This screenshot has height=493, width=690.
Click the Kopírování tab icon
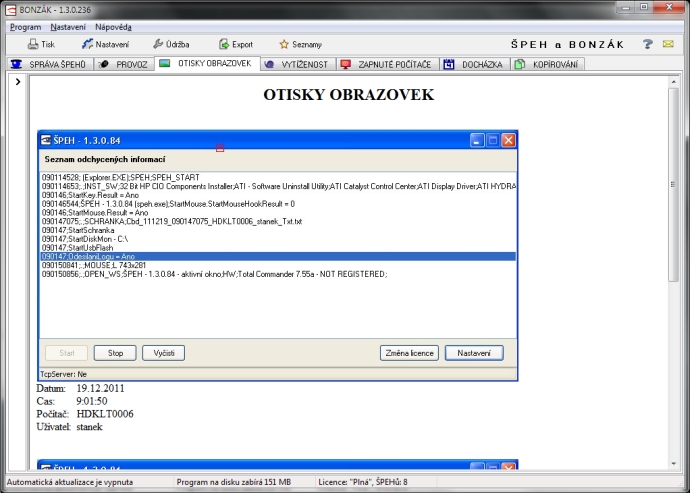coord(520,64)
